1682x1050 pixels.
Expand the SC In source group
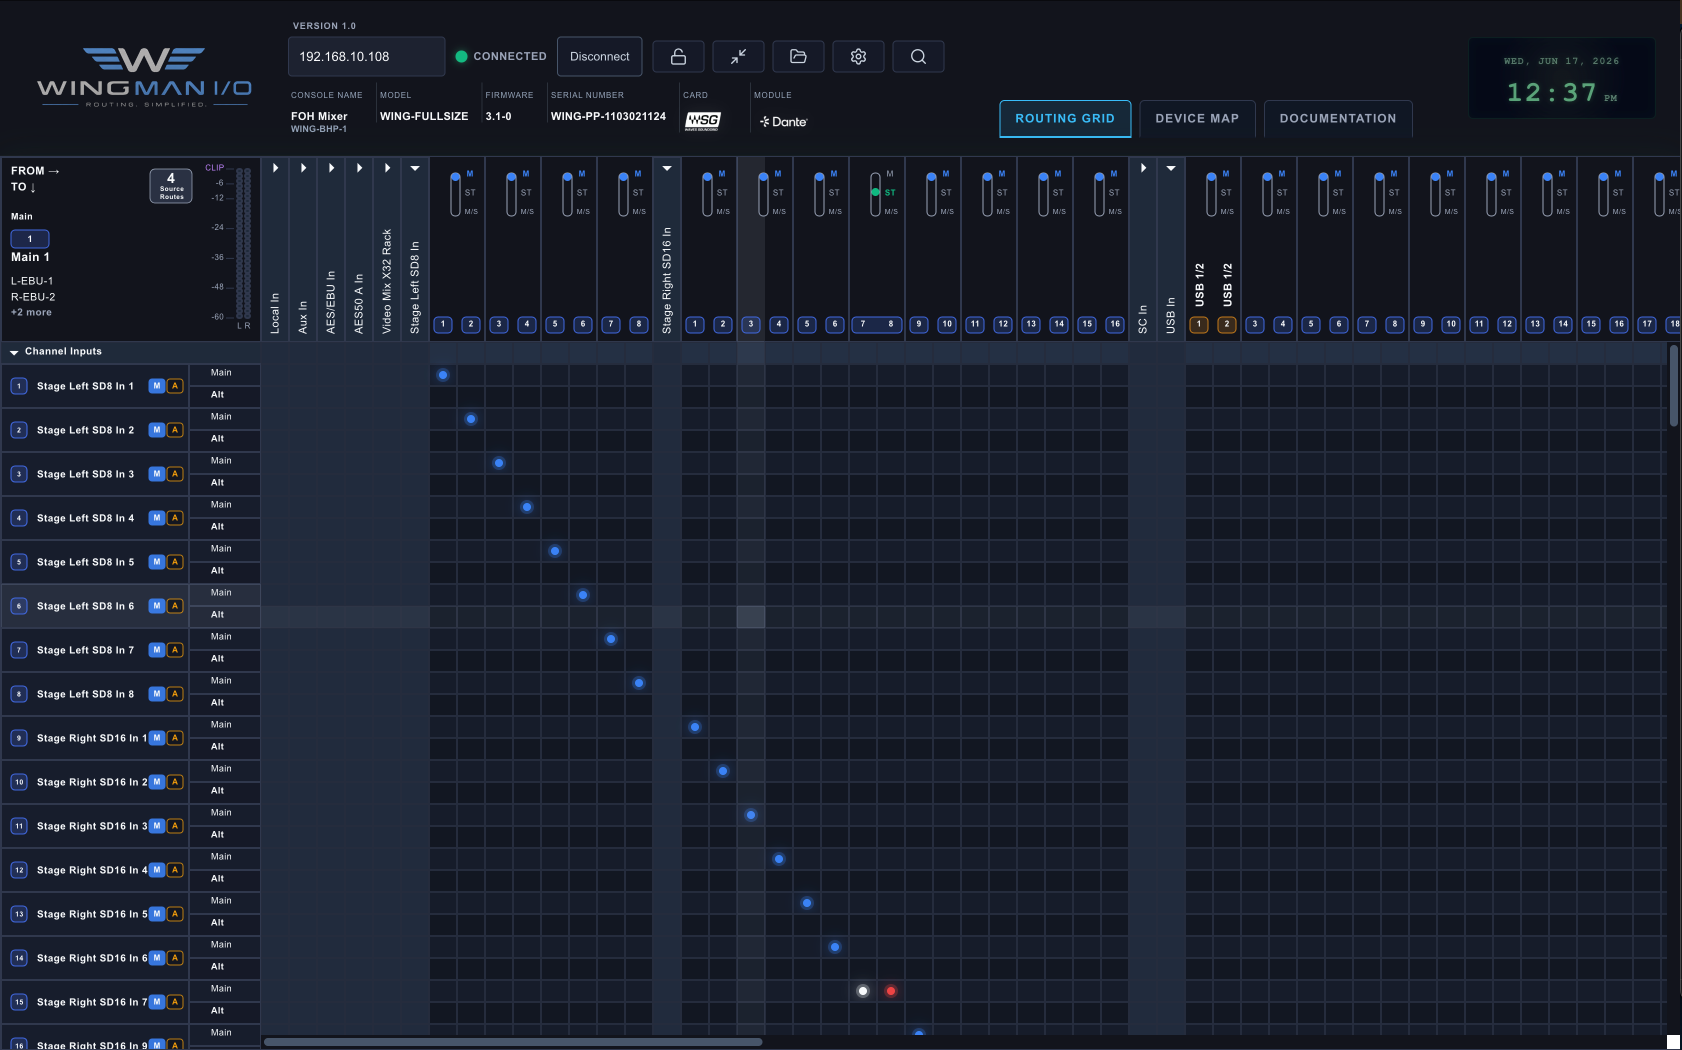[x=1143, y=168]
